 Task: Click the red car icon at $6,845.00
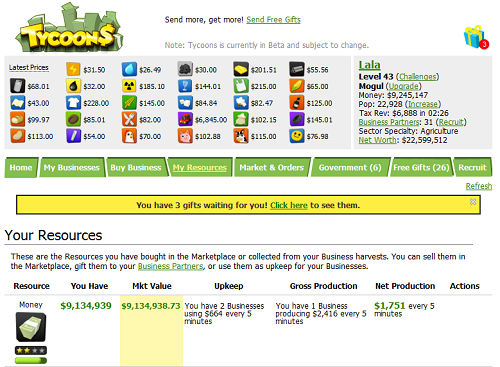tap(185, 119)
